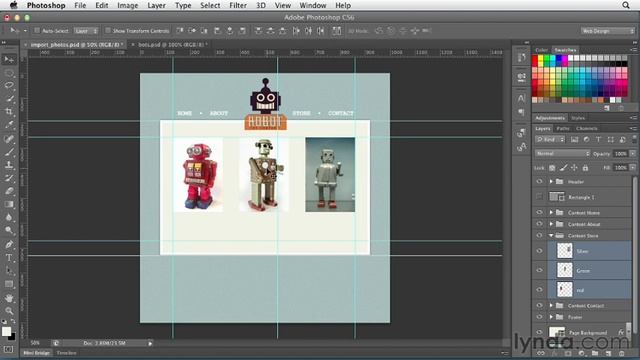Screen dimensions: 640x360
Task: Hide the Content Store group
Action: (x=540, y=236)
